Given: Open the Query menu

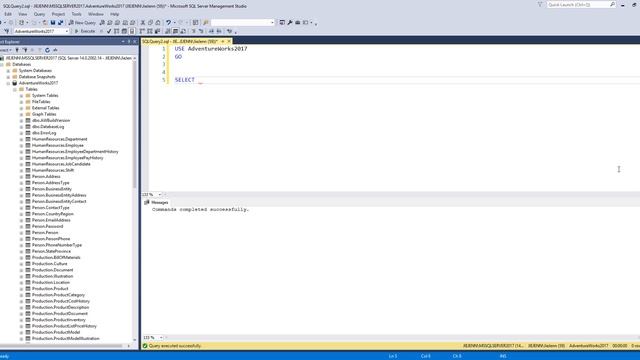Looking at the screenshot, I should pos(39,14).
